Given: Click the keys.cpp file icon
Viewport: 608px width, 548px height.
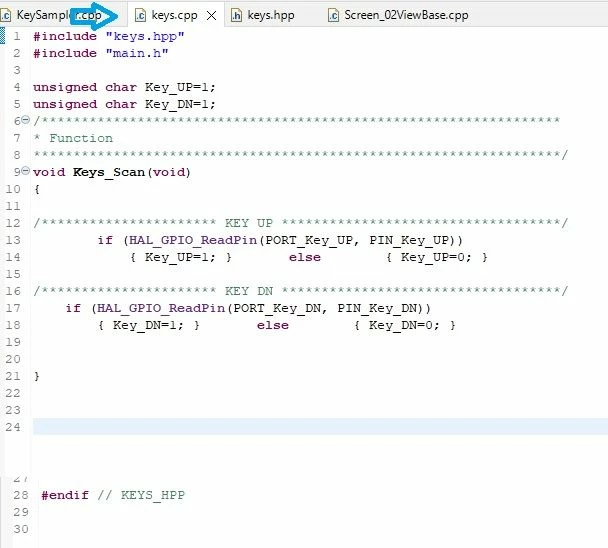Looking at the screenshot, I should 140,16.
